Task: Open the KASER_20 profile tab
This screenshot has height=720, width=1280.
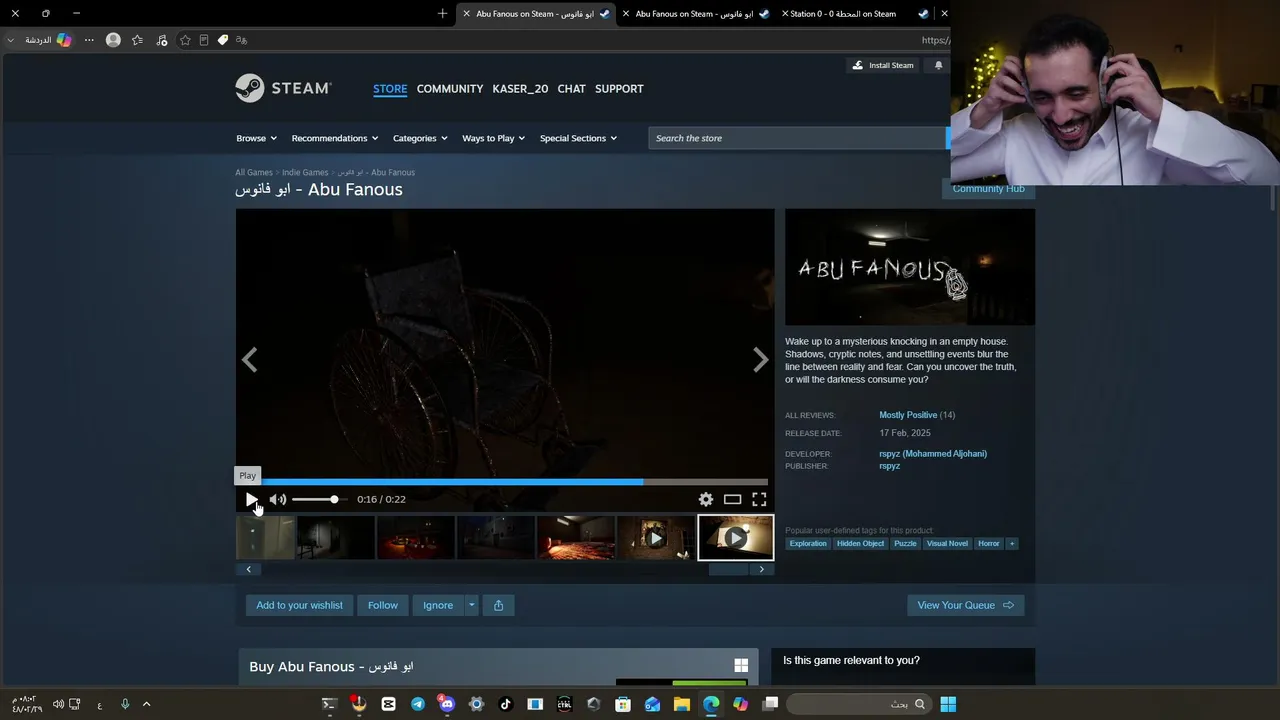Action: point(520,89)
